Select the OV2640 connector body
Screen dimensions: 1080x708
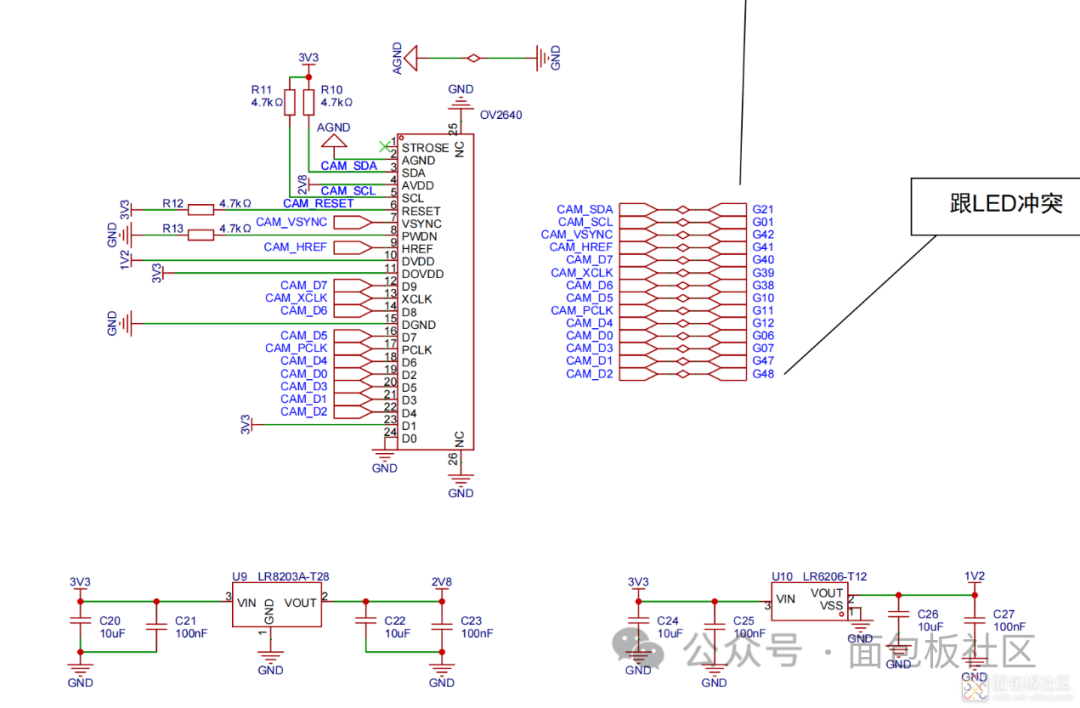pos(435,292)
